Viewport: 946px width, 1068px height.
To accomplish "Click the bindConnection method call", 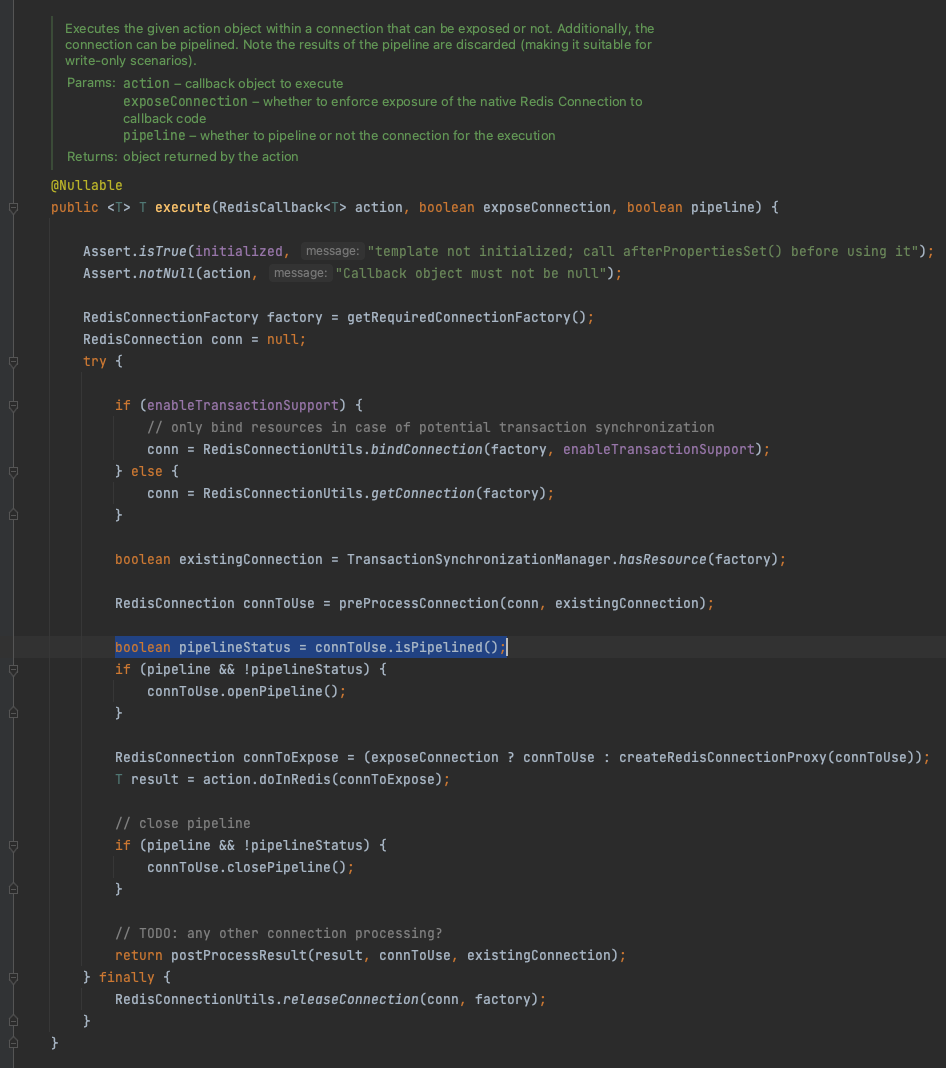I will pos(427,450).
